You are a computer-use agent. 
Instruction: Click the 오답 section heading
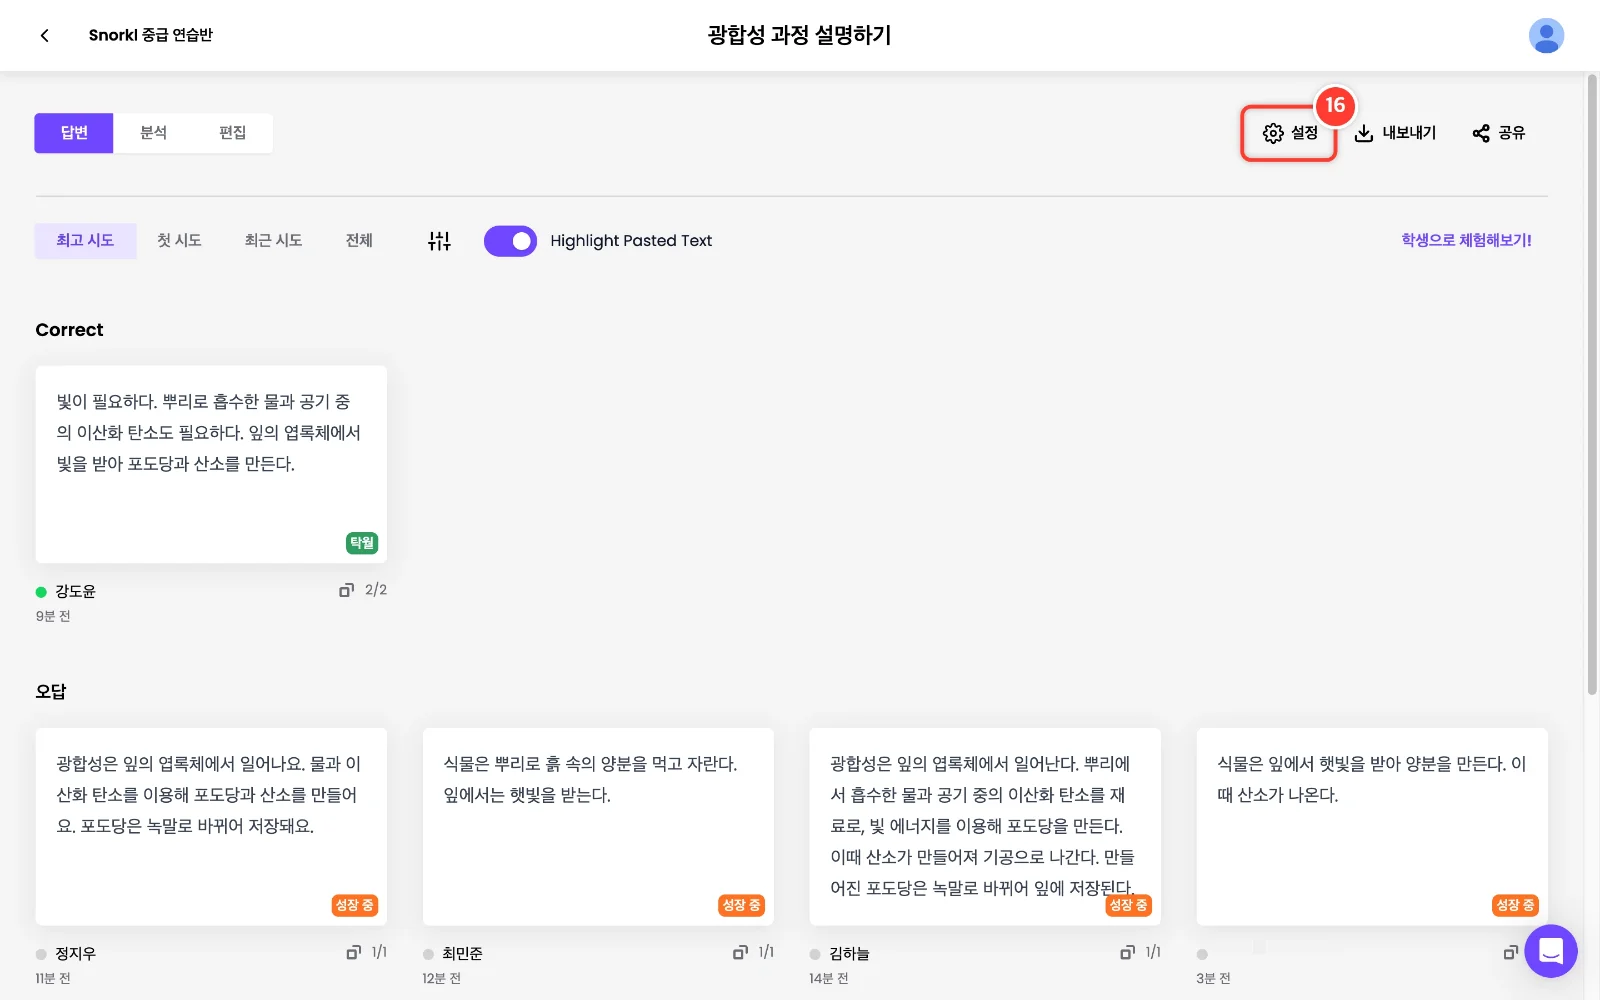coord(51,691)
